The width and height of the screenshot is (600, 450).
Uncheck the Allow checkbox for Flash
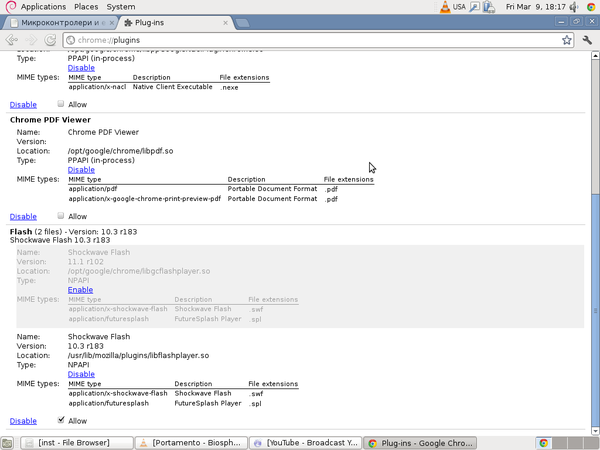point(60,420)
